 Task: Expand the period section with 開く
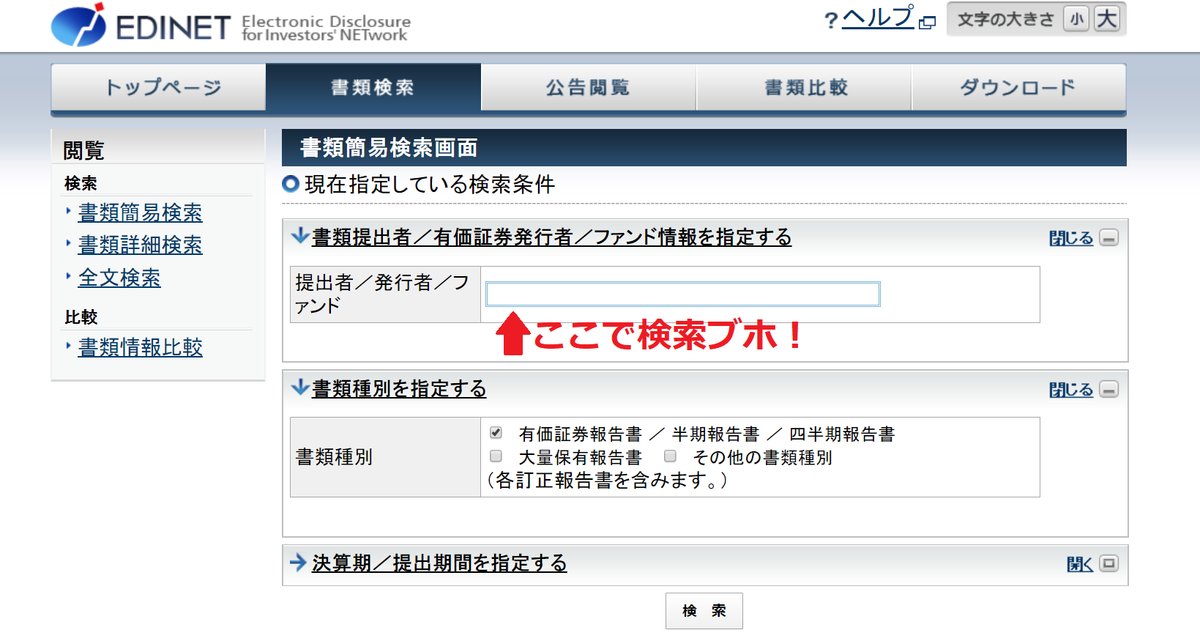[x=1080, y=564]
